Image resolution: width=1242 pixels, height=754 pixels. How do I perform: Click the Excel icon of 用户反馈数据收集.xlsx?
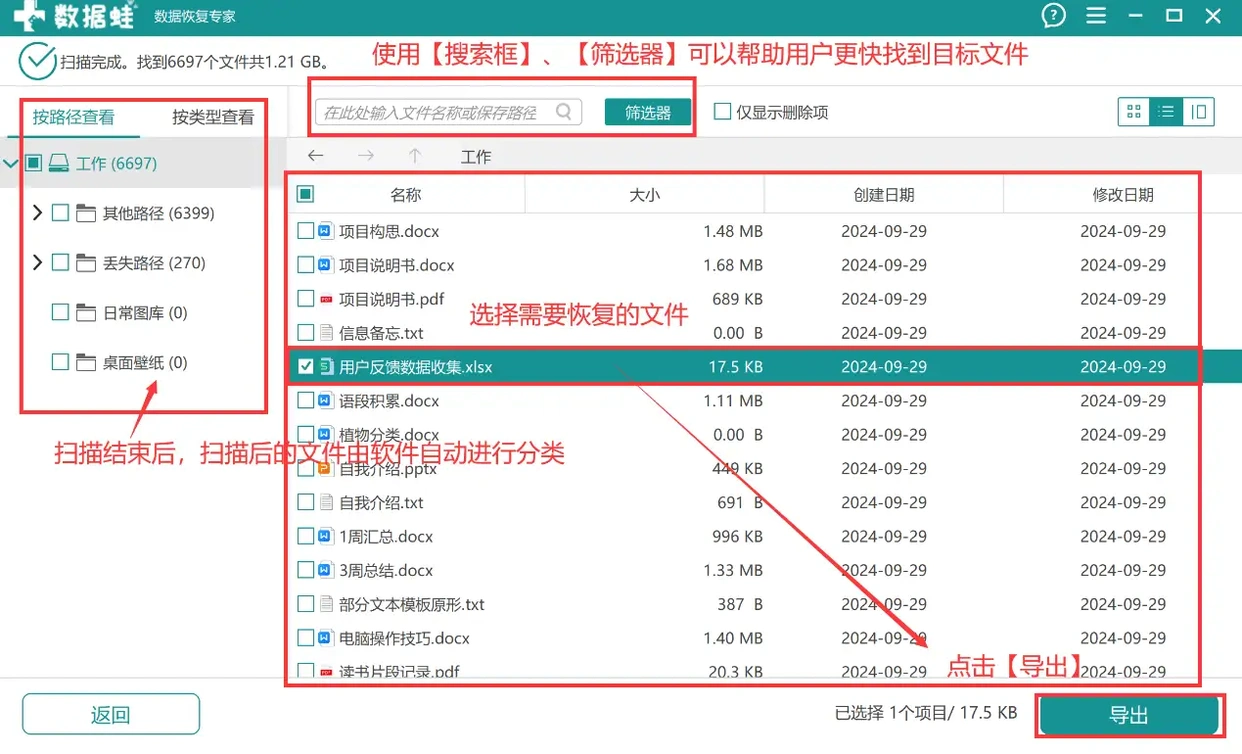(324, 366)
